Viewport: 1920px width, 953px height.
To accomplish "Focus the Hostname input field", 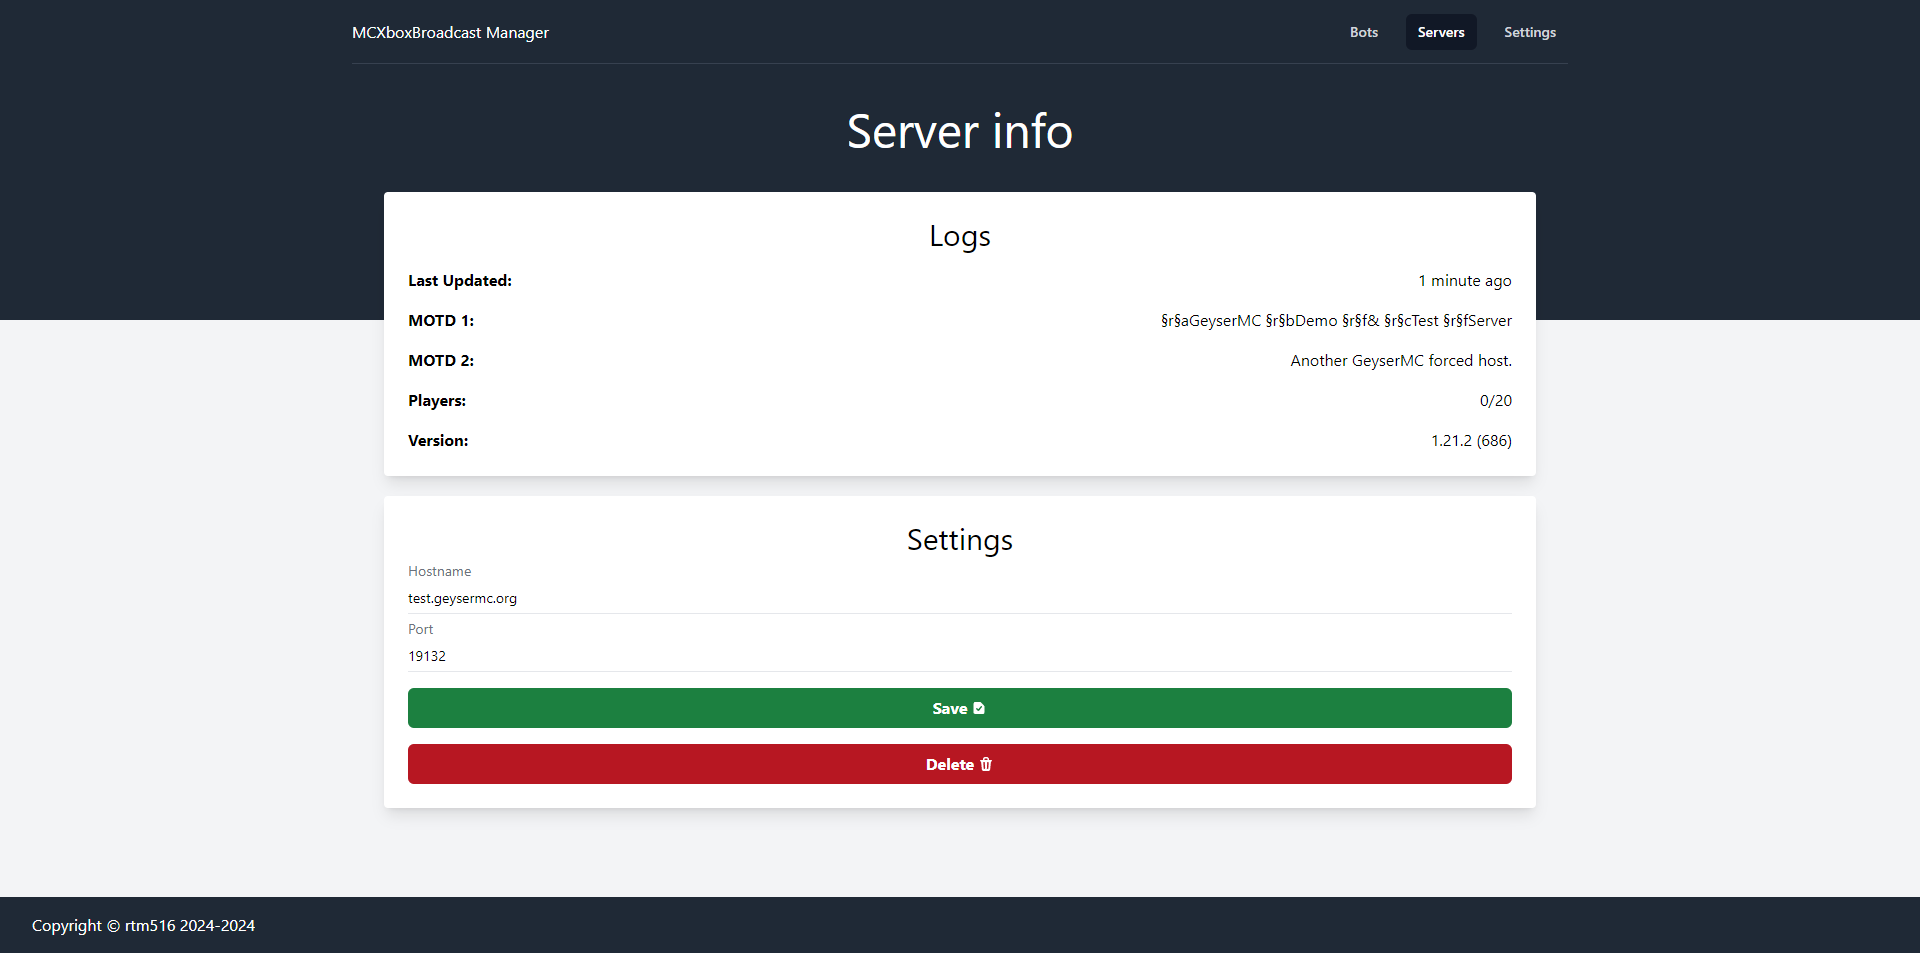I will pos(960,598).
